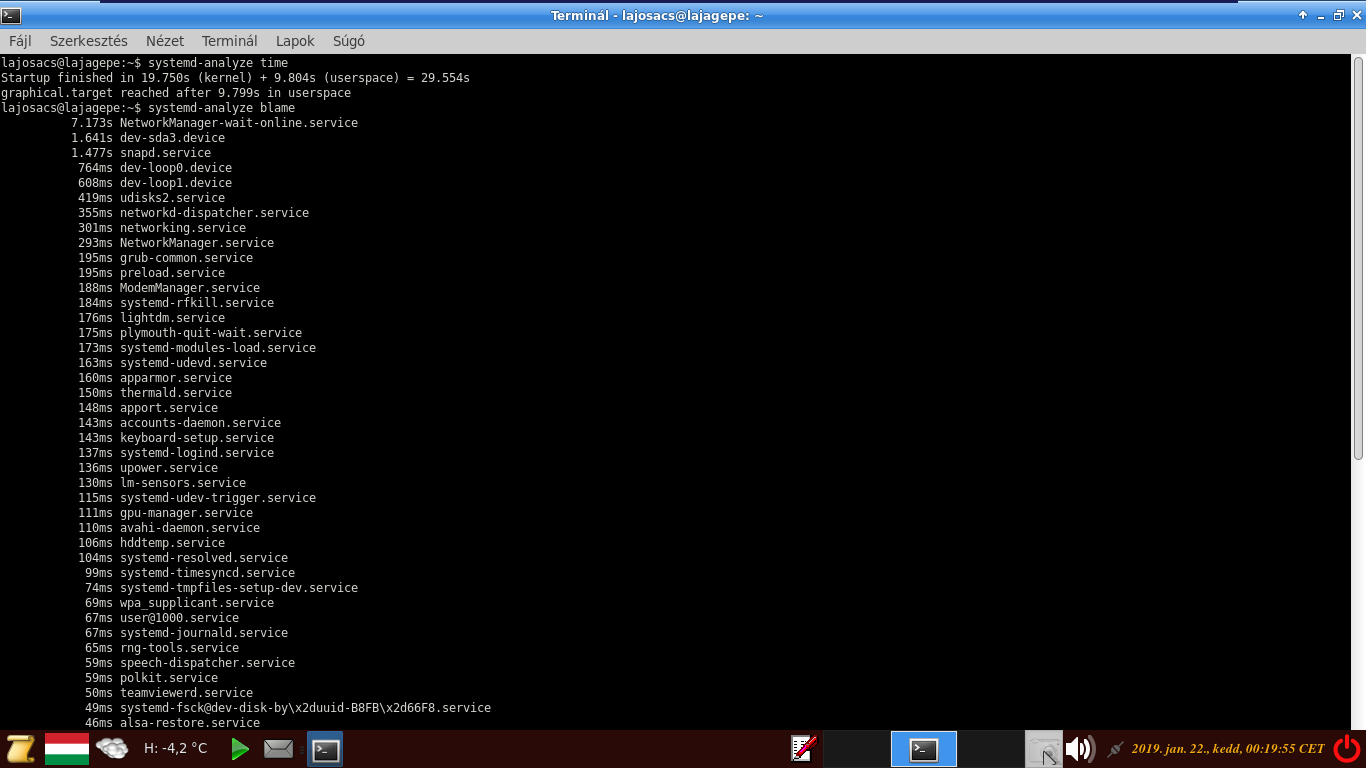The width and height of the screenshot is (1366, 768).
Task: Click the avahi-daemon.service line
Action: click(169, 528)
